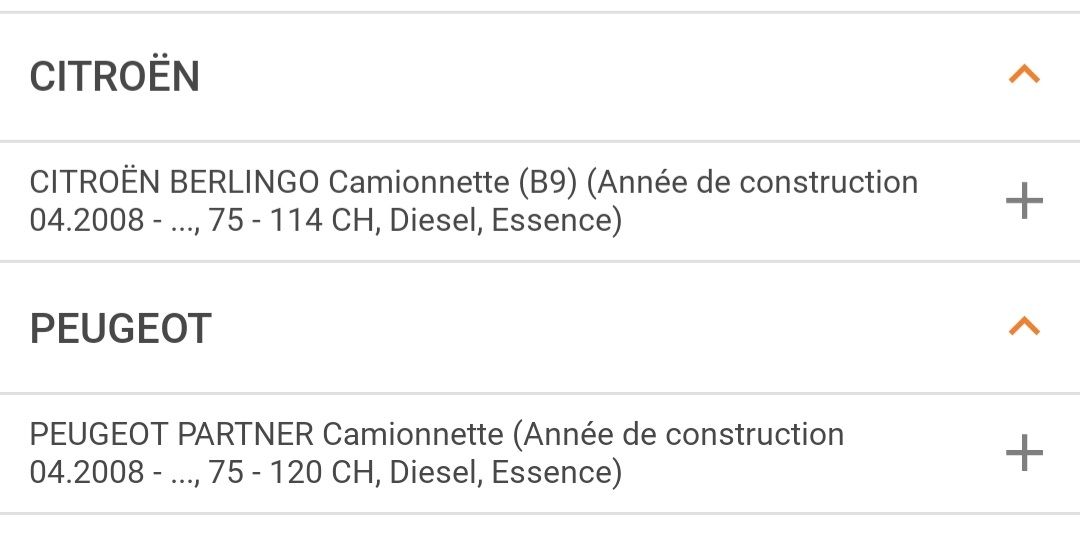Expand PEUGEOT PARTNER details with plus icon
This screenshot has height=538, width=1080.
pyautogui.click(x=1024, y=454)
